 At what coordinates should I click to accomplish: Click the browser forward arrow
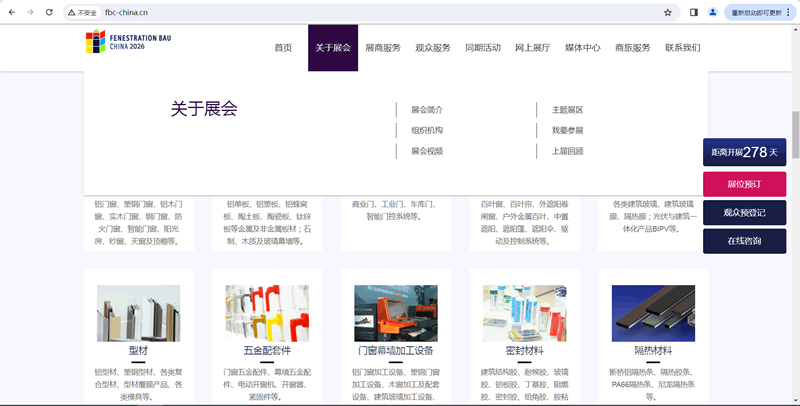pos(30,13)
